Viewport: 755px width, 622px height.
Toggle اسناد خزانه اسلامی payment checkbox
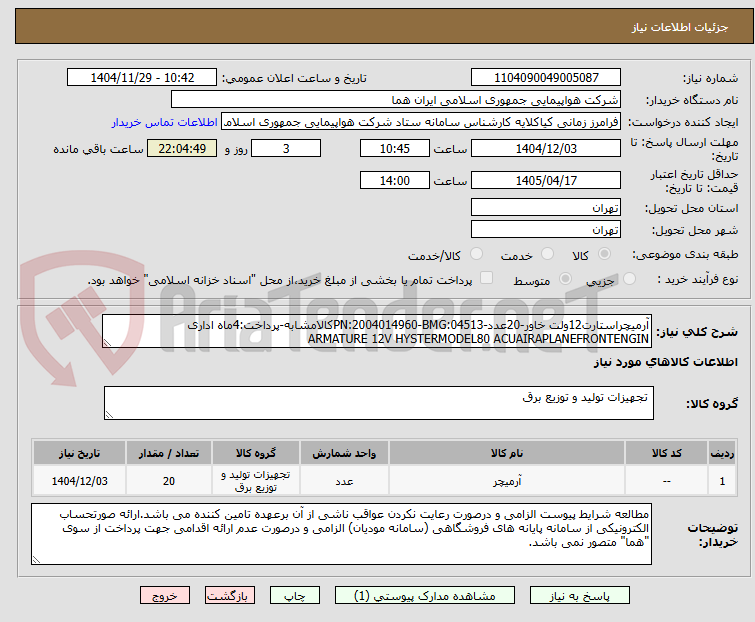point(486,278)
